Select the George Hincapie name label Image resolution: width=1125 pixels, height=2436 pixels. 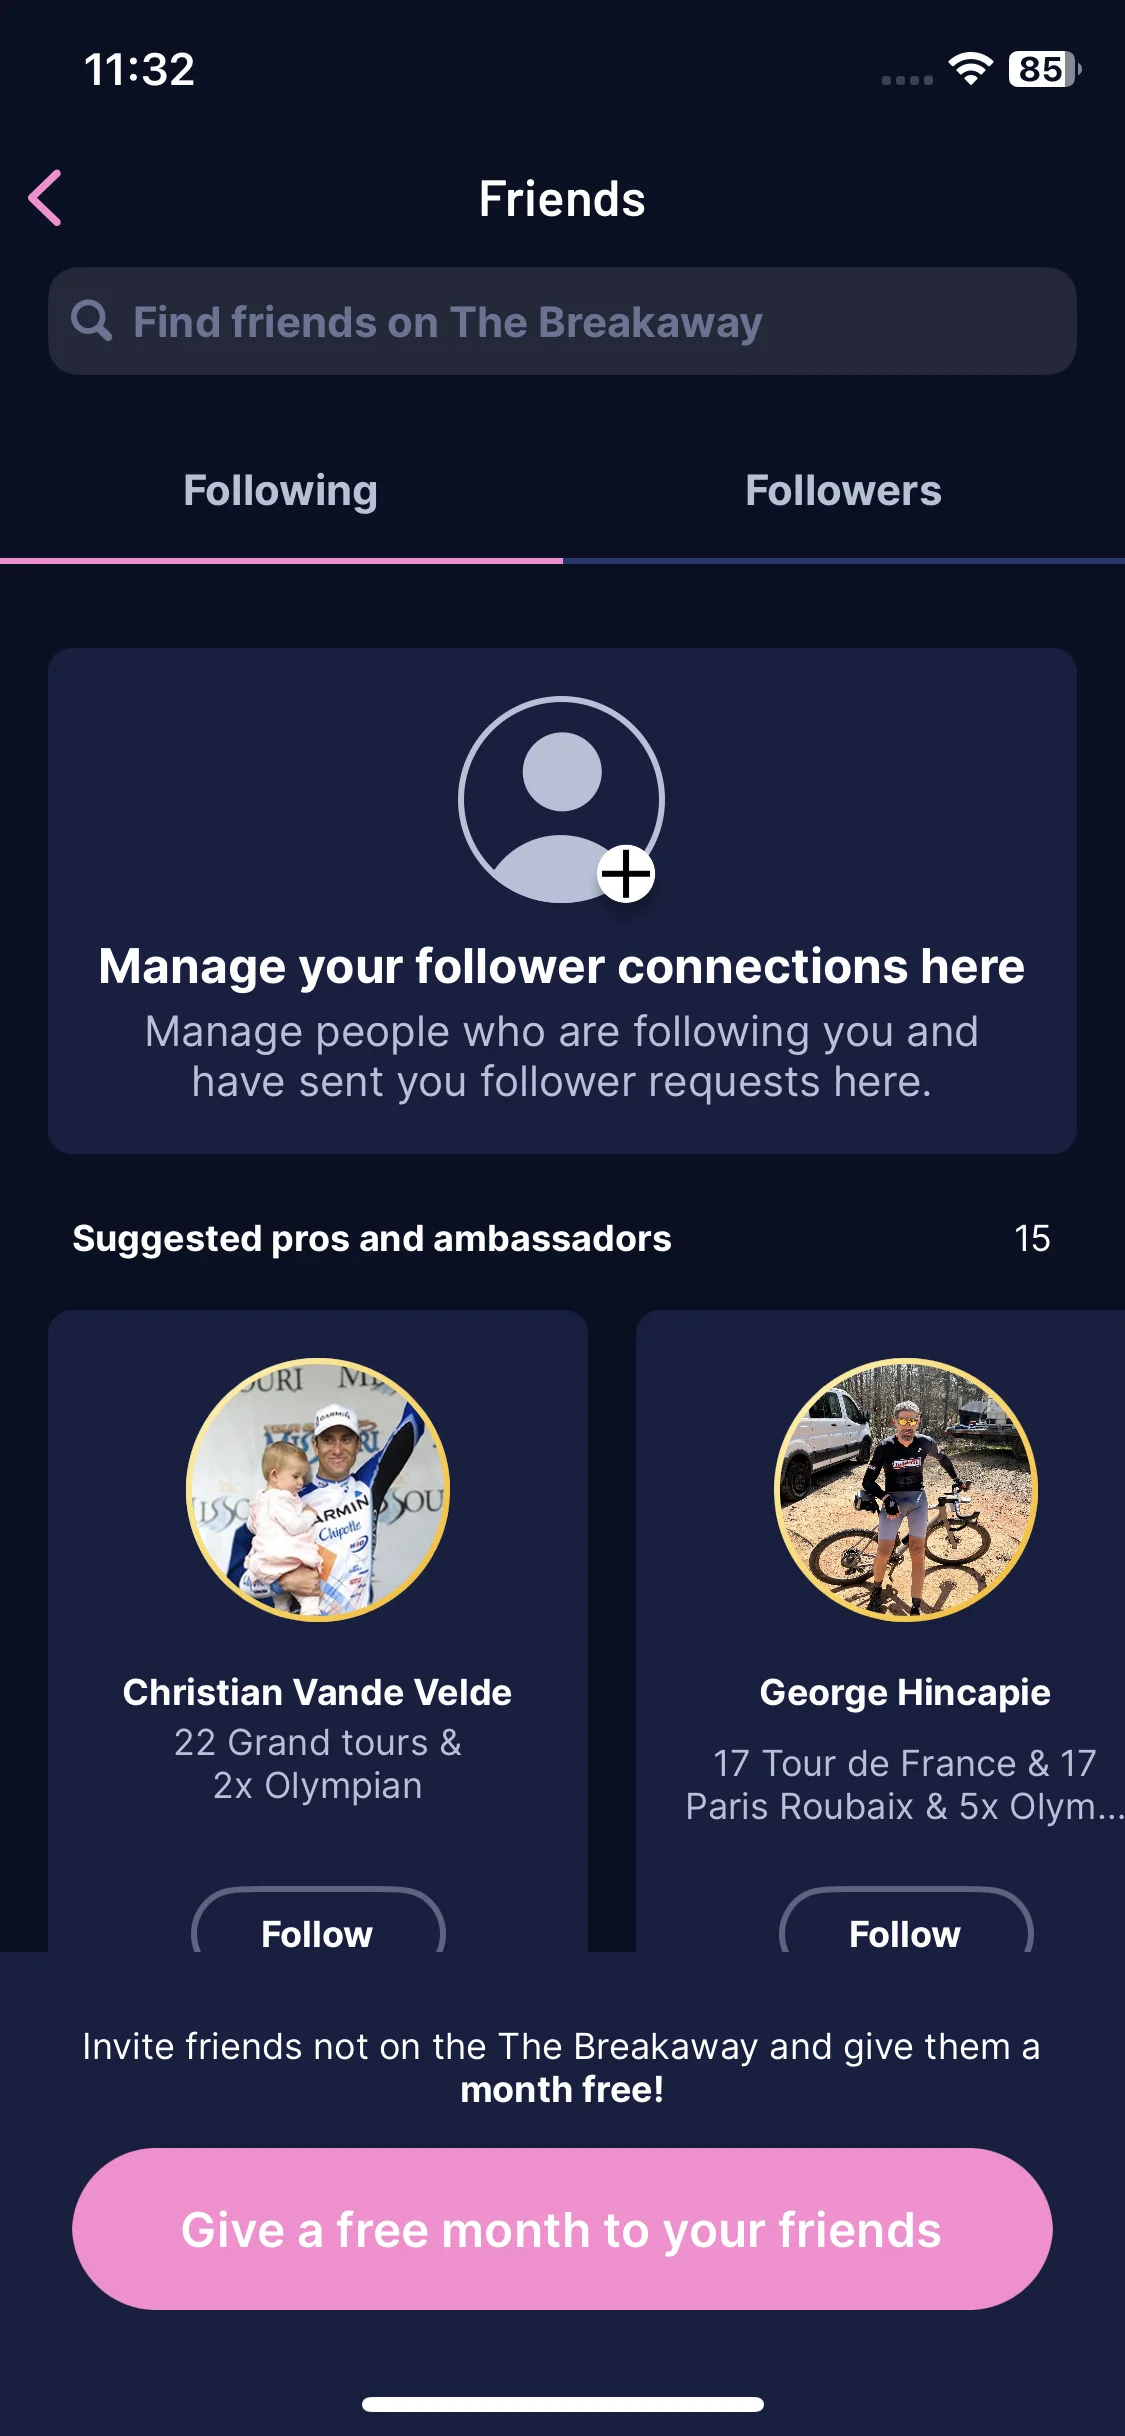click(905, 1692)
